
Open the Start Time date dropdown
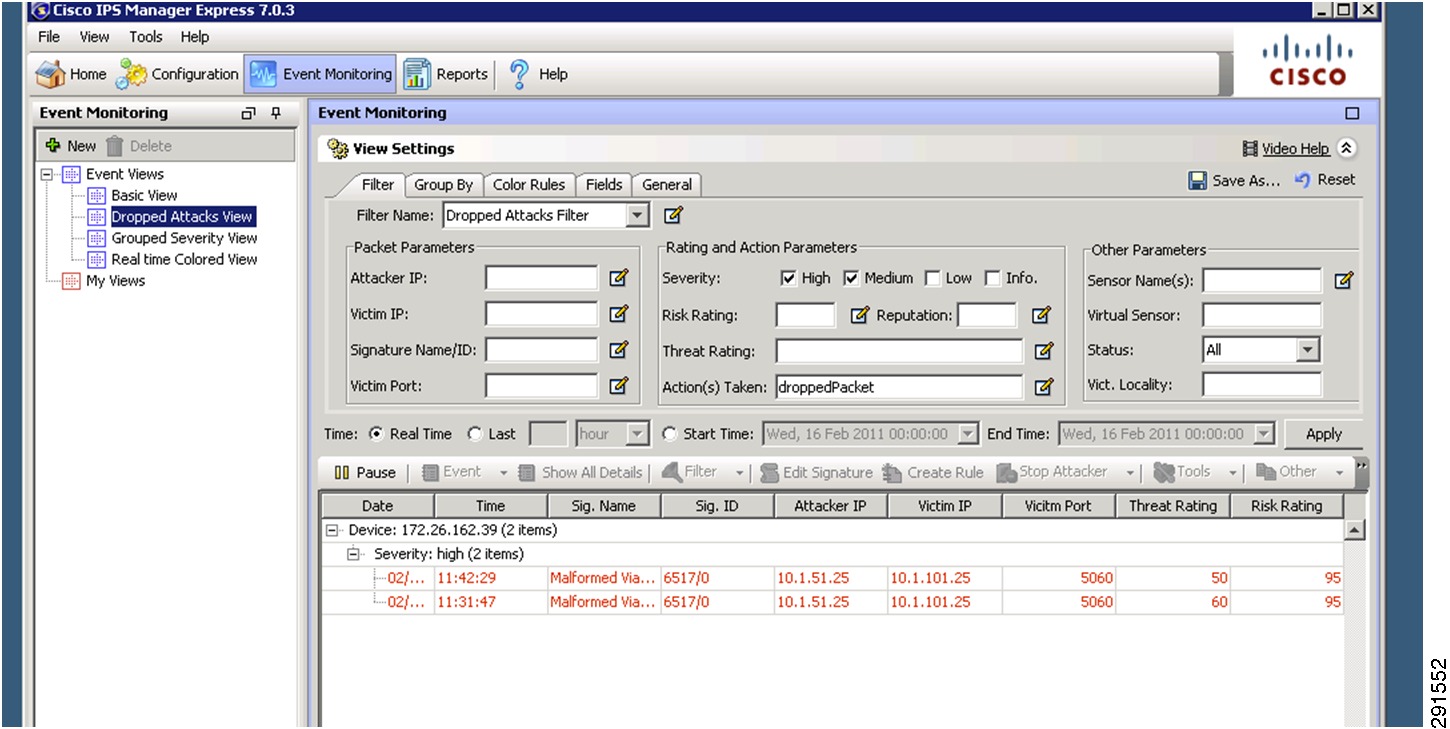tap(967, 434)
